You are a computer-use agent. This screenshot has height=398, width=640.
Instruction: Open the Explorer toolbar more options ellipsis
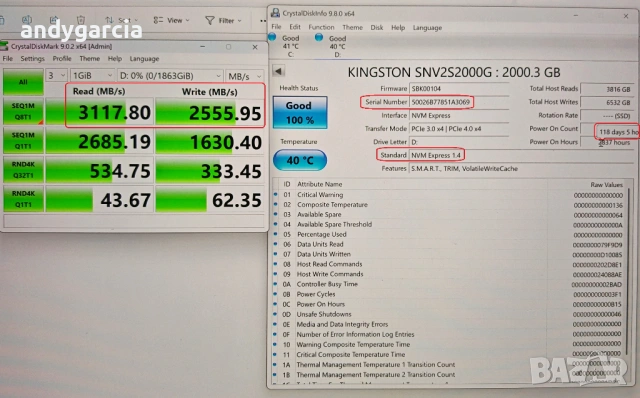(263, 21)
